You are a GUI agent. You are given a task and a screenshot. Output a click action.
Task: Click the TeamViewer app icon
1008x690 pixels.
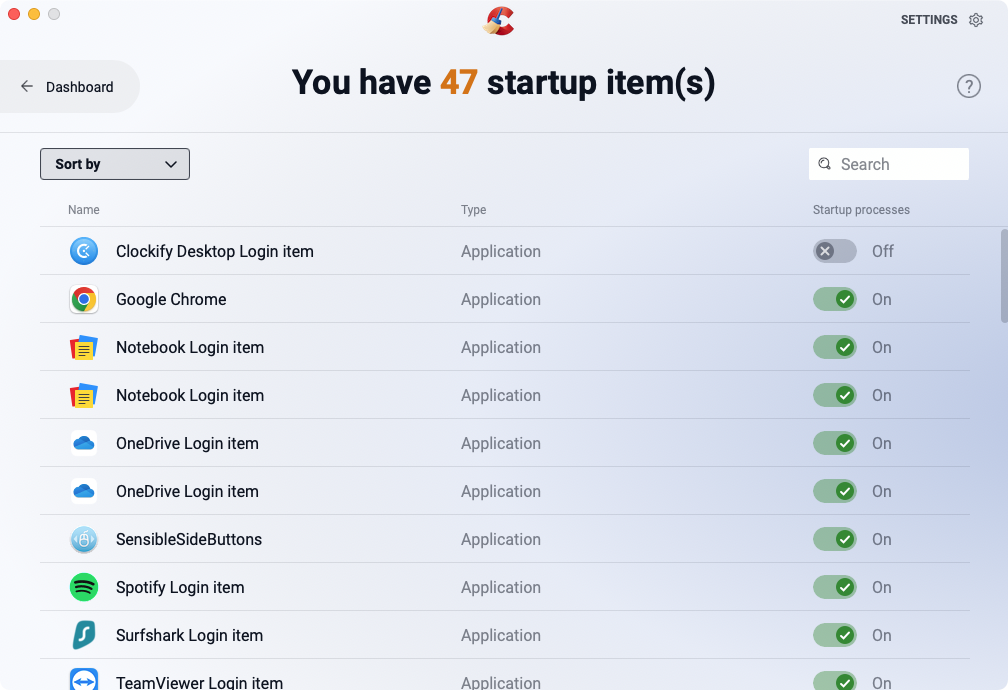pyautogui.click(x=84, y=680)
